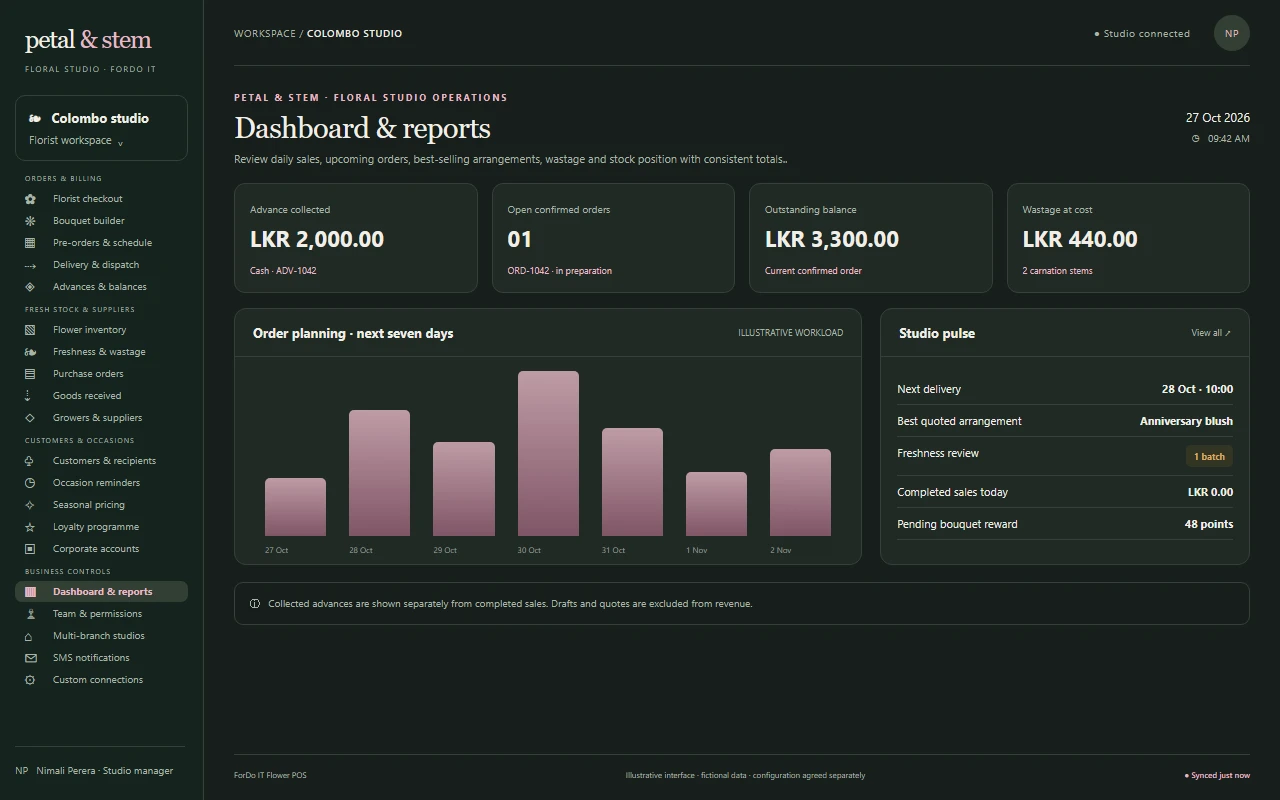
Task: Click the WORKSPACE breadcrumb link
Action: tap(265, 33)
